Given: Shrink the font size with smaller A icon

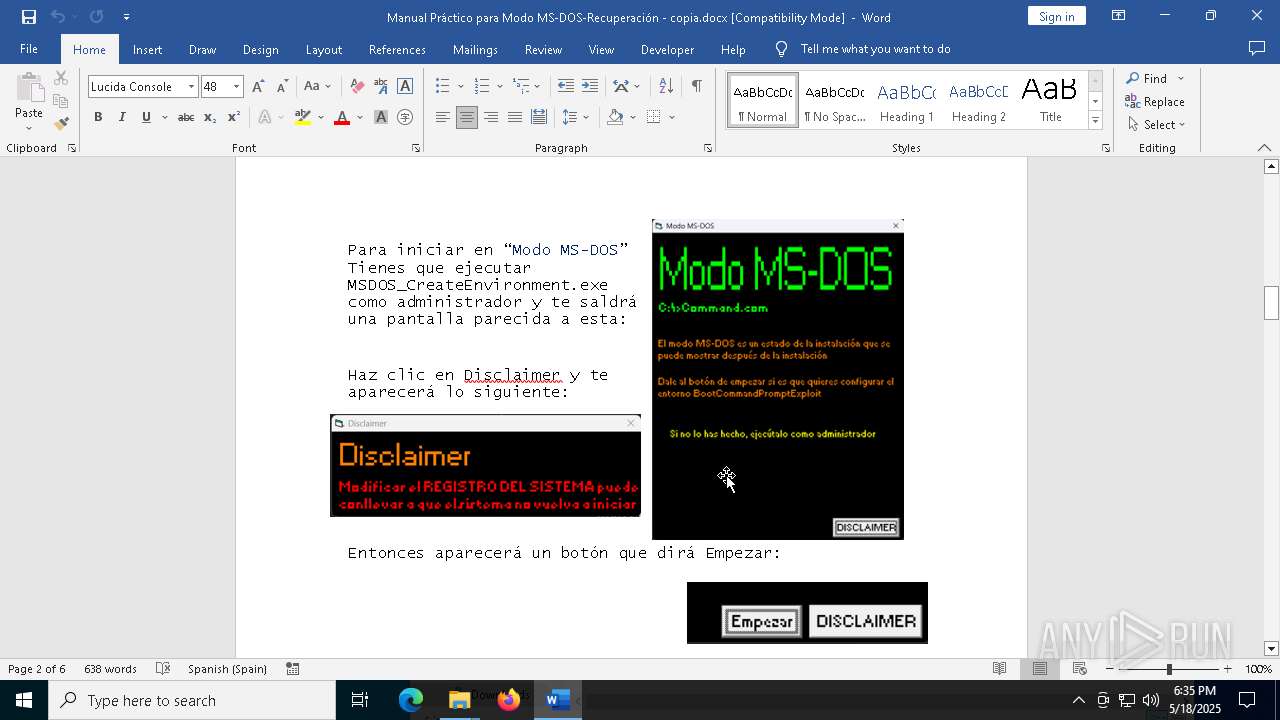Looking at the screenshot, I should [x=282, y=87].
